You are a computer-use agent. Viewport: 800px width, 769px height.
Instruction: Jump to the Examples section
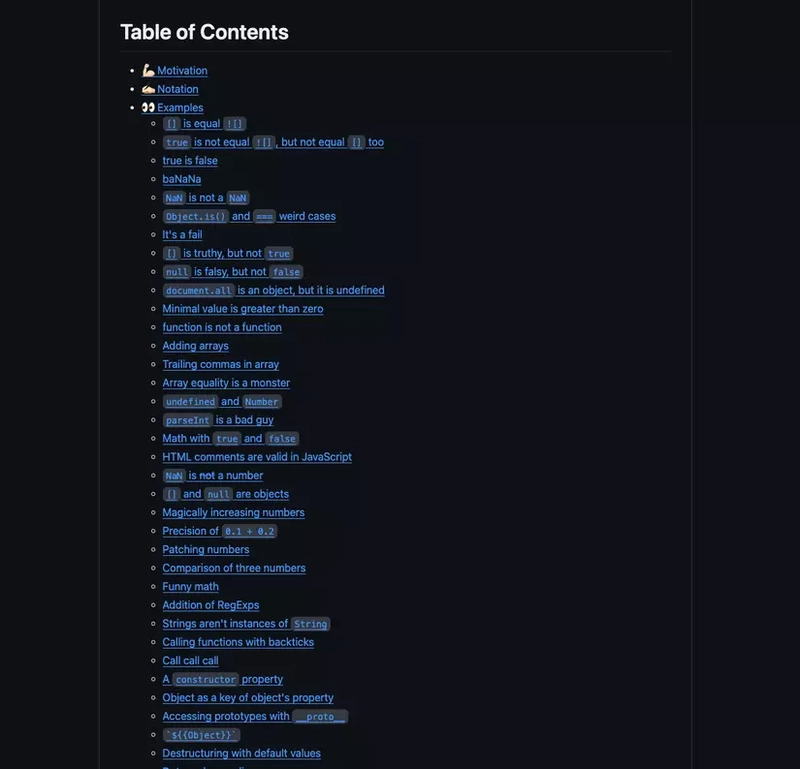[x=180, y=108]
